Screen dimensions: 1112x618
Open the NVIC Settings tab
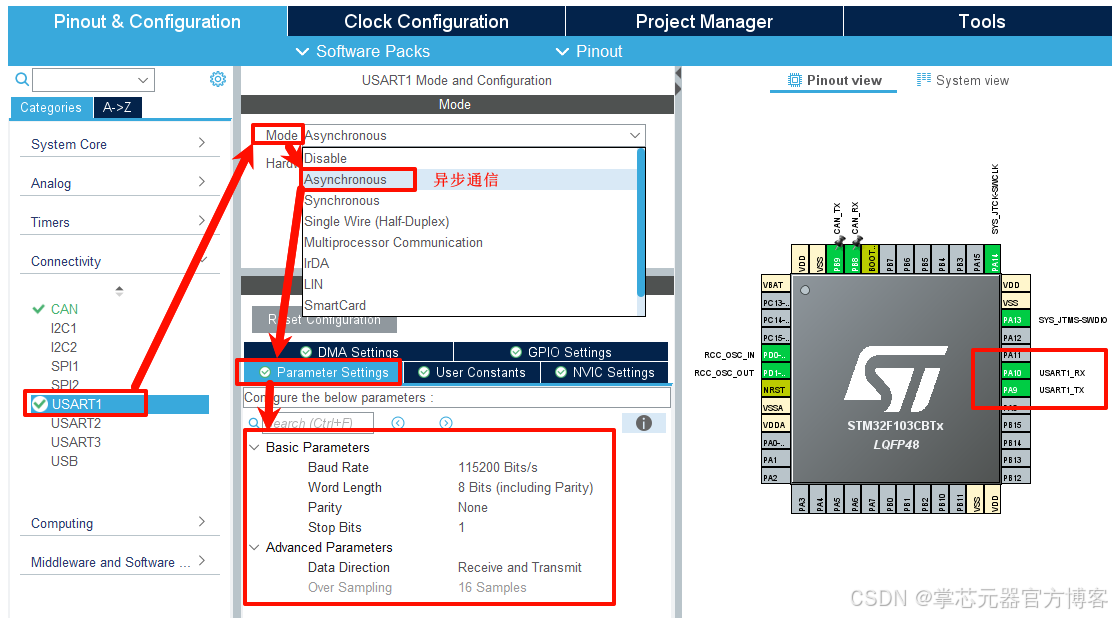coord(604,373)
